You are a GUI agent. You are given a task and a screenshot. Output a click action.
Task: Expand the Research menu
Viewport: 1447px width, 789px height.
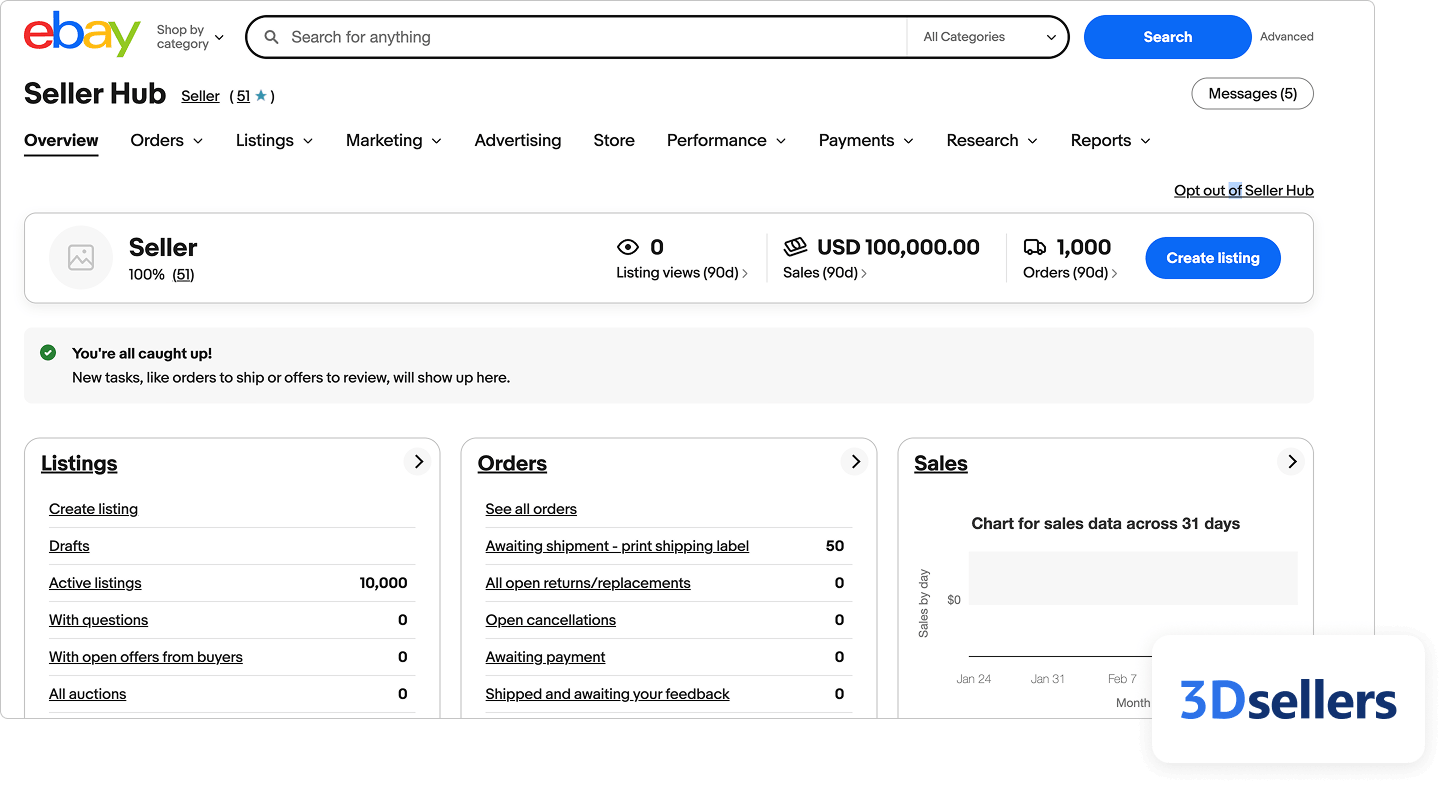tap(992, 141)
